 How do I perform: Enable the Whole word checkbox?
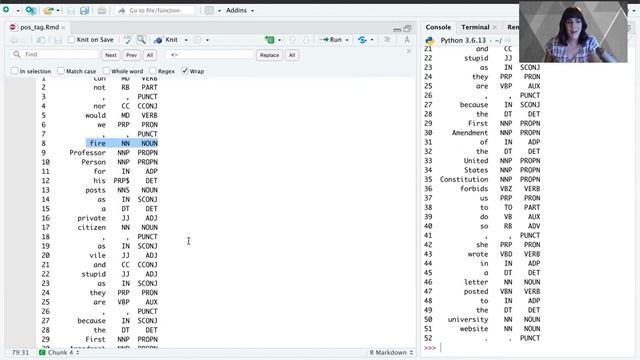point(106,71)
